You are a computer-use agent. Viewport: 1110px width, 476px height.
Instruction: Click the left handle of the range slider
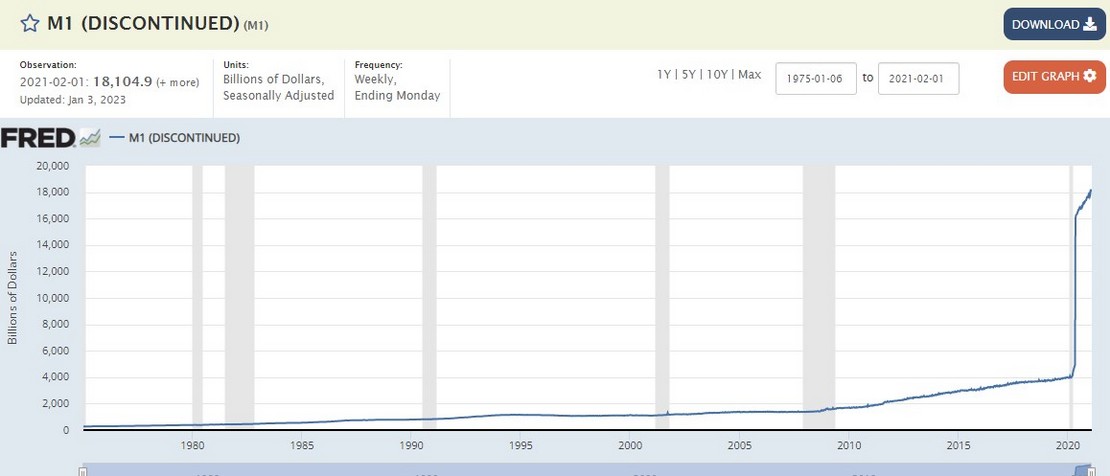84,470
